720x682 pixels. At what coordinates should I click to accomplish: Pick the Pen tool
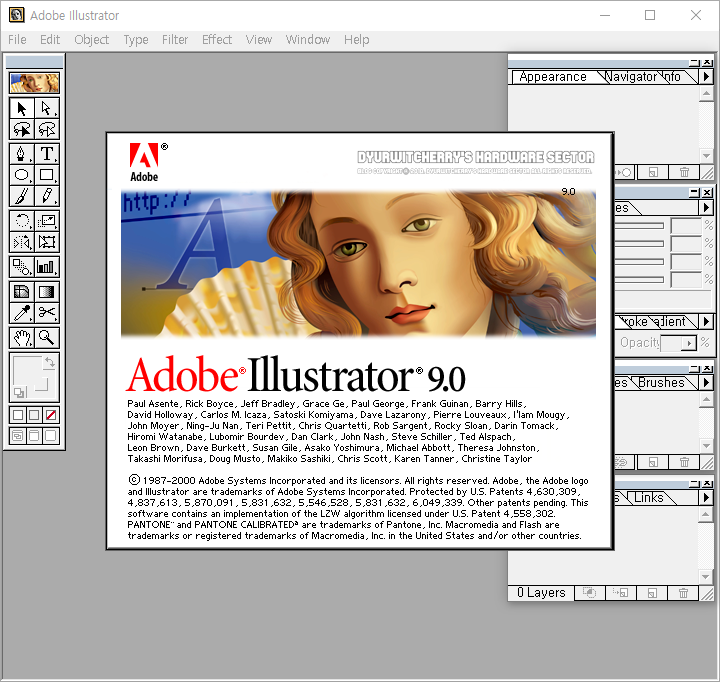point(22,154)
